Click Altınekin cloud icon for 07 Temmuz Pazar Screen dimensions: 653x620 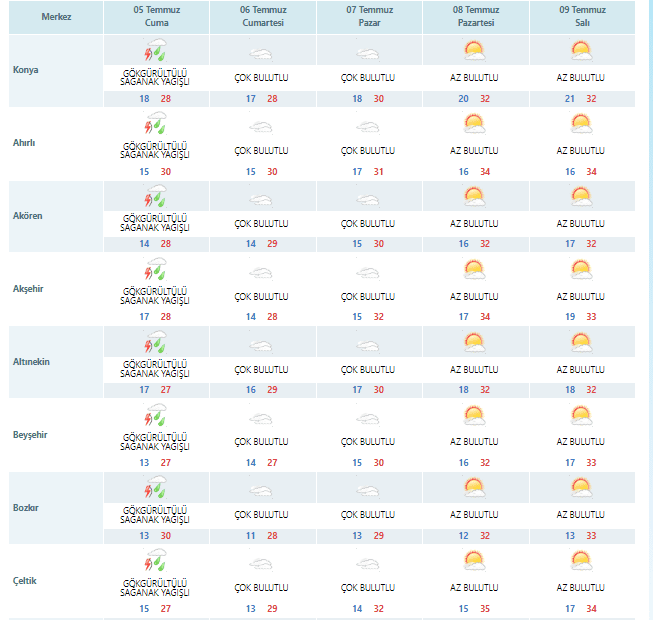367,343
